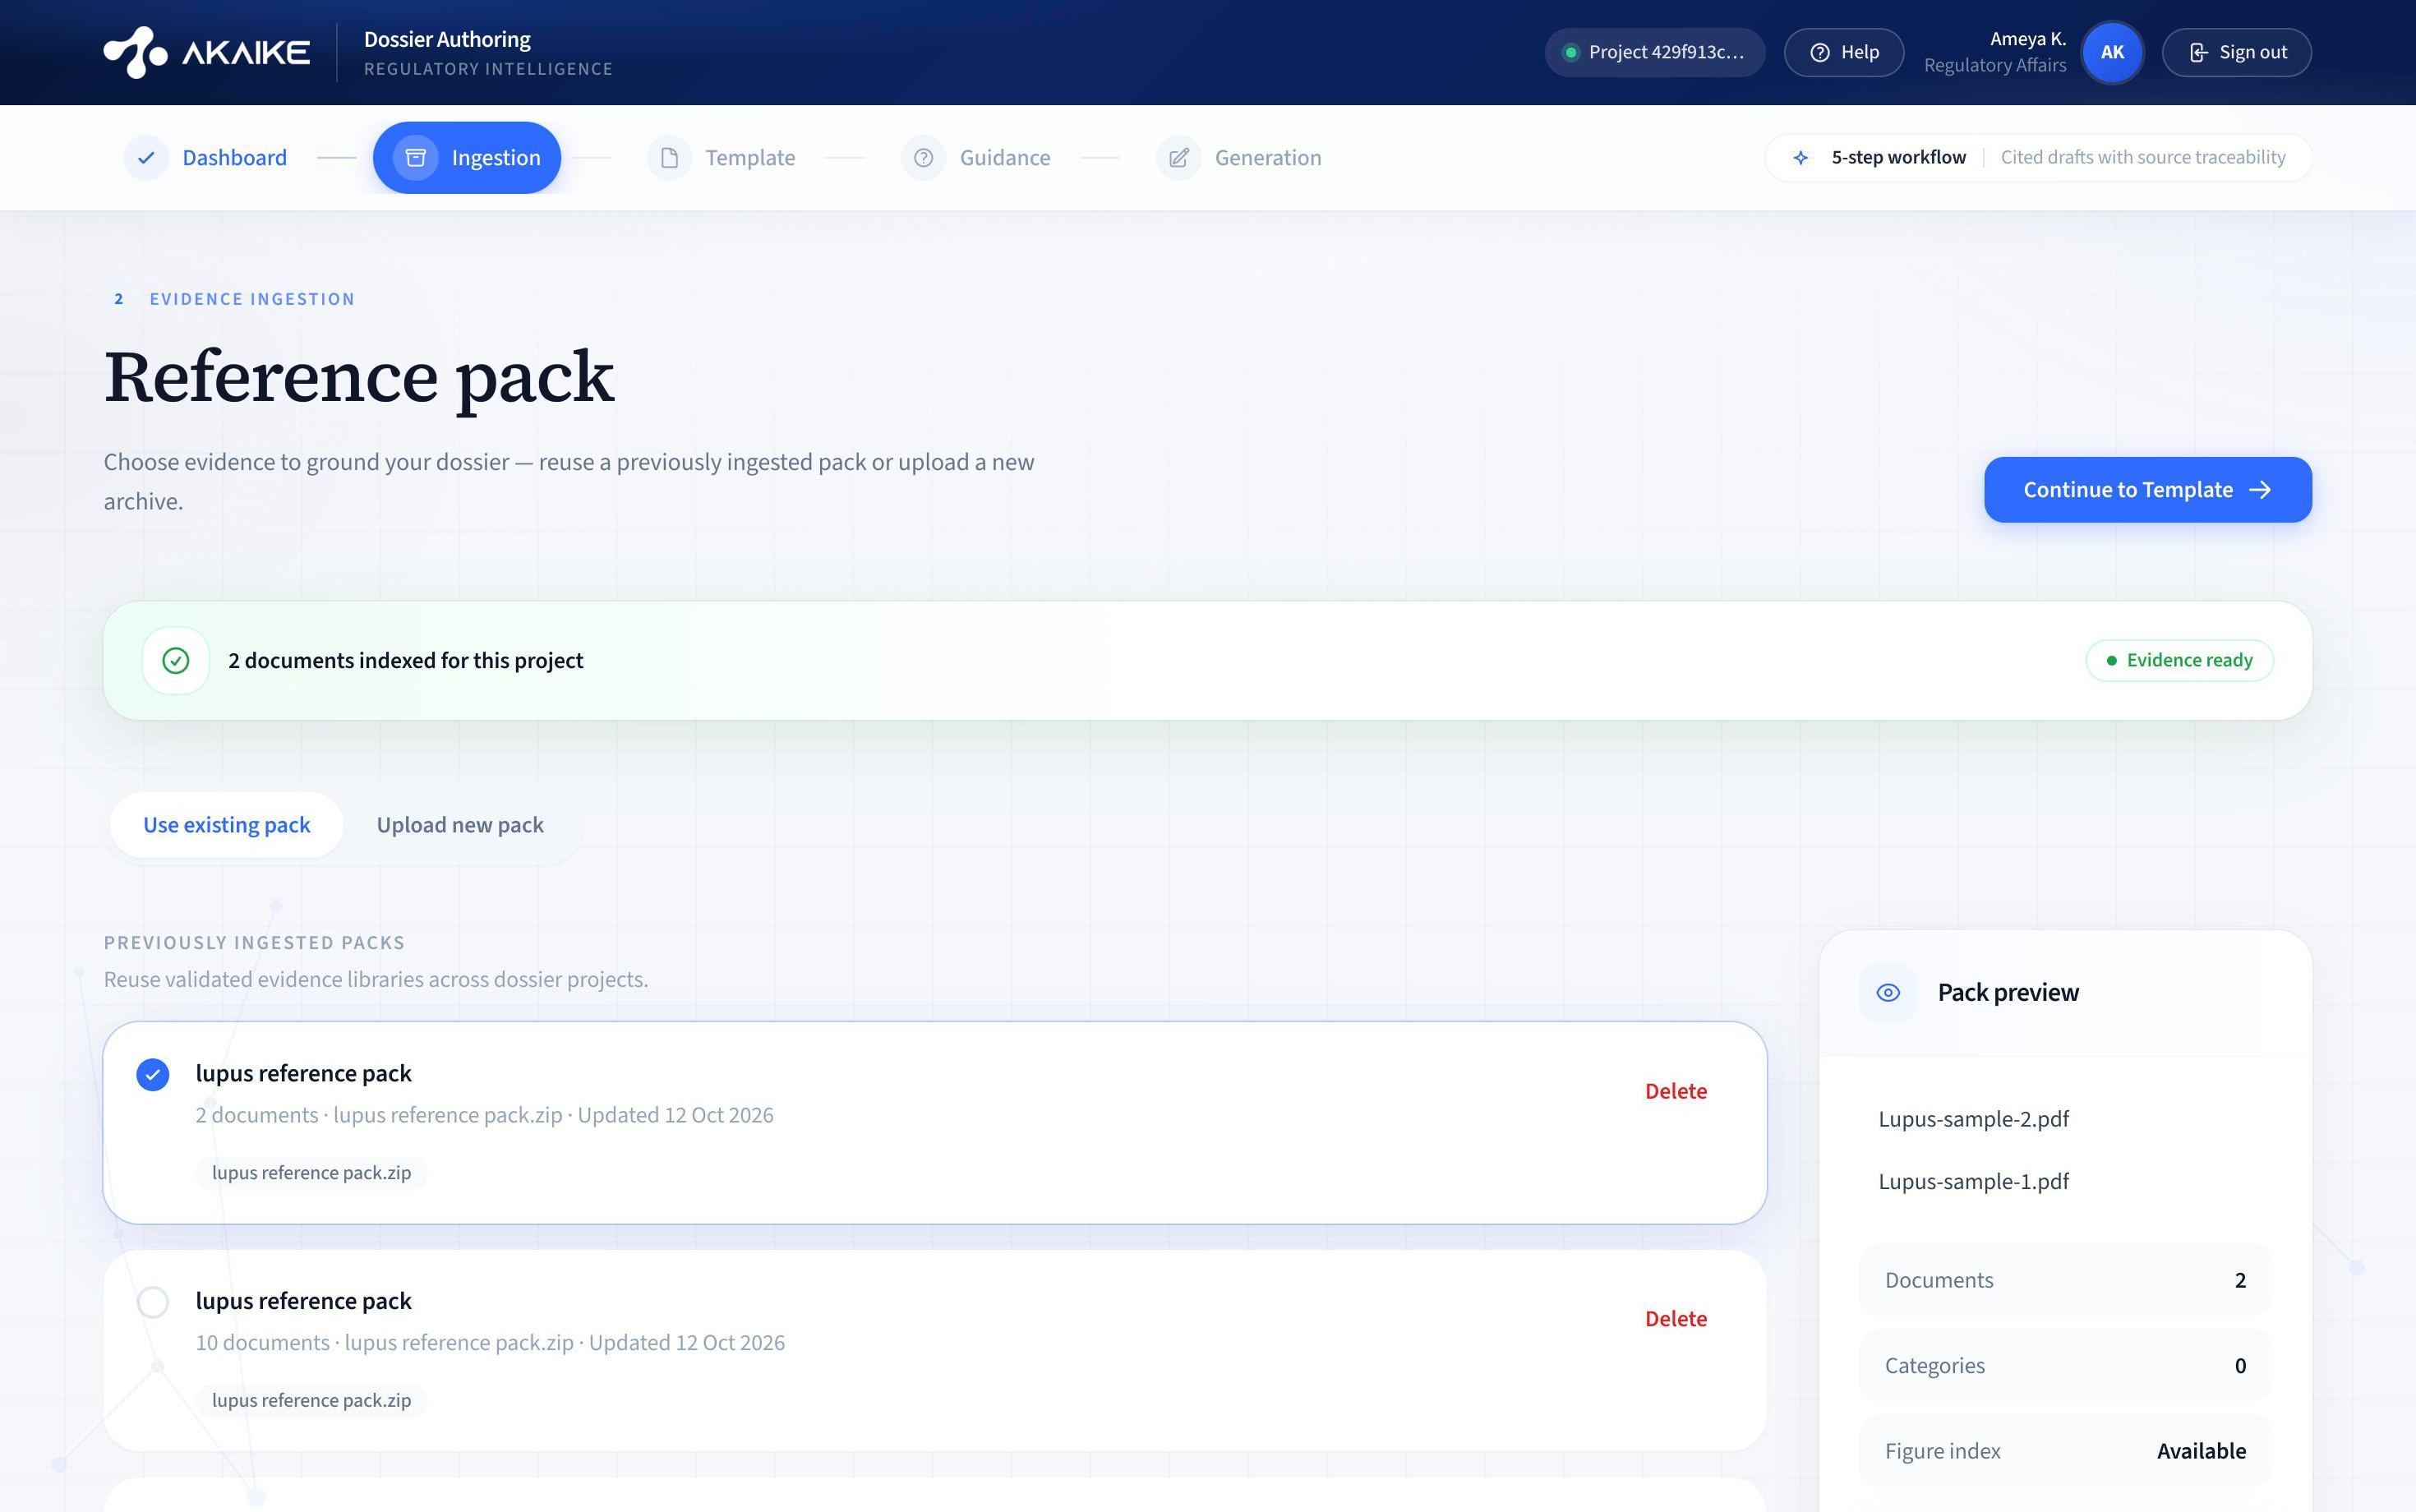The height and width of the screenshot is (1512, 2416).
Task: Delete the 10-document lupus reference pack
Action: (1676, 1319)
